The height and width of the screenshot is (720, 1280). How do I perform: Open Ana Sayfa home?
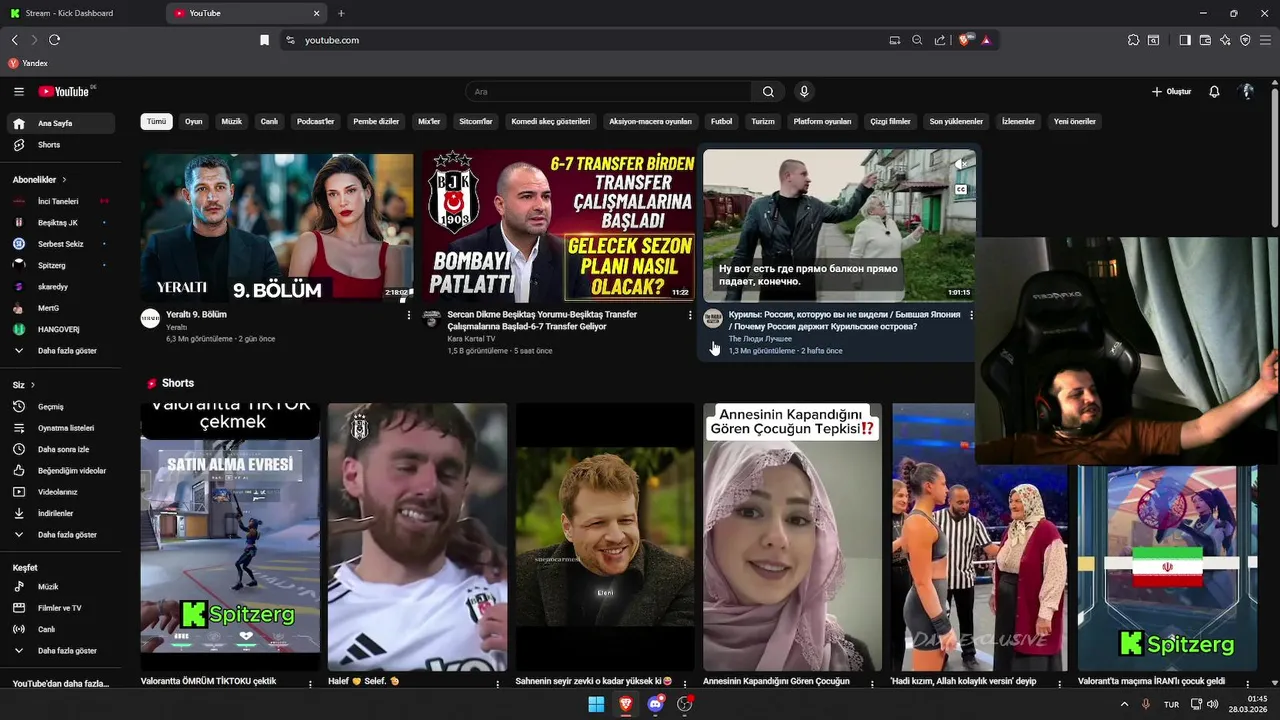point(62,123)
